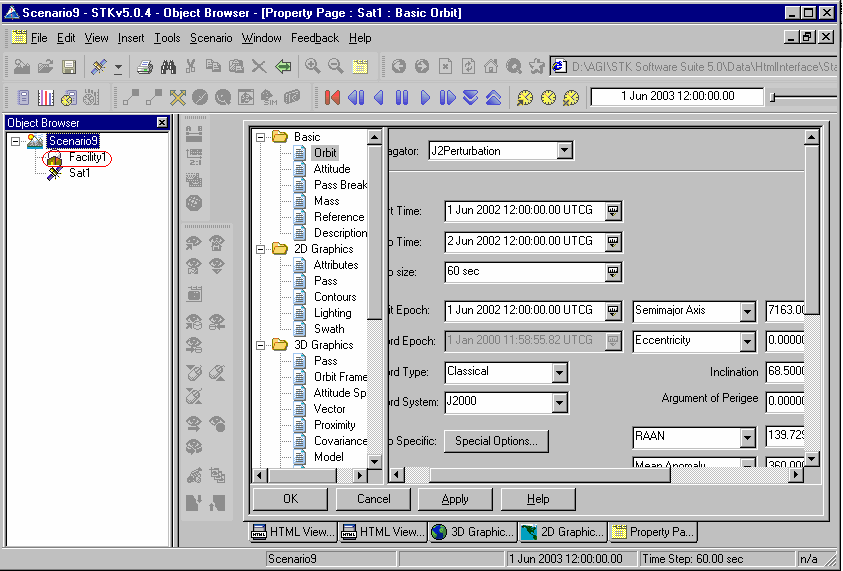Click the Cancel button
The height and width of the screenshot is (571, 843).
(373, 499)
